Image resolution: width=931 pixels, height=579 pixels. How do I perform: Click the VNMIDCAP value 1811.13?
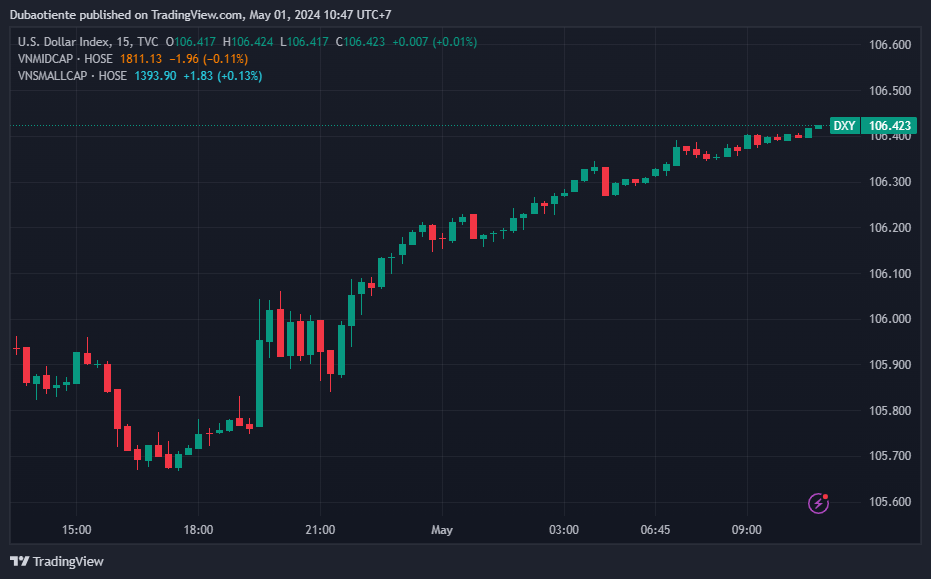click(141, 59)
